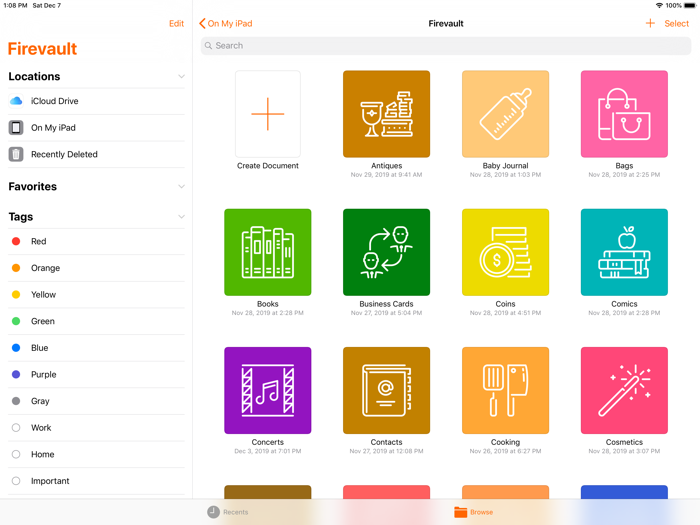
Task: Tap the Select button
Action: tap(676, 23)
